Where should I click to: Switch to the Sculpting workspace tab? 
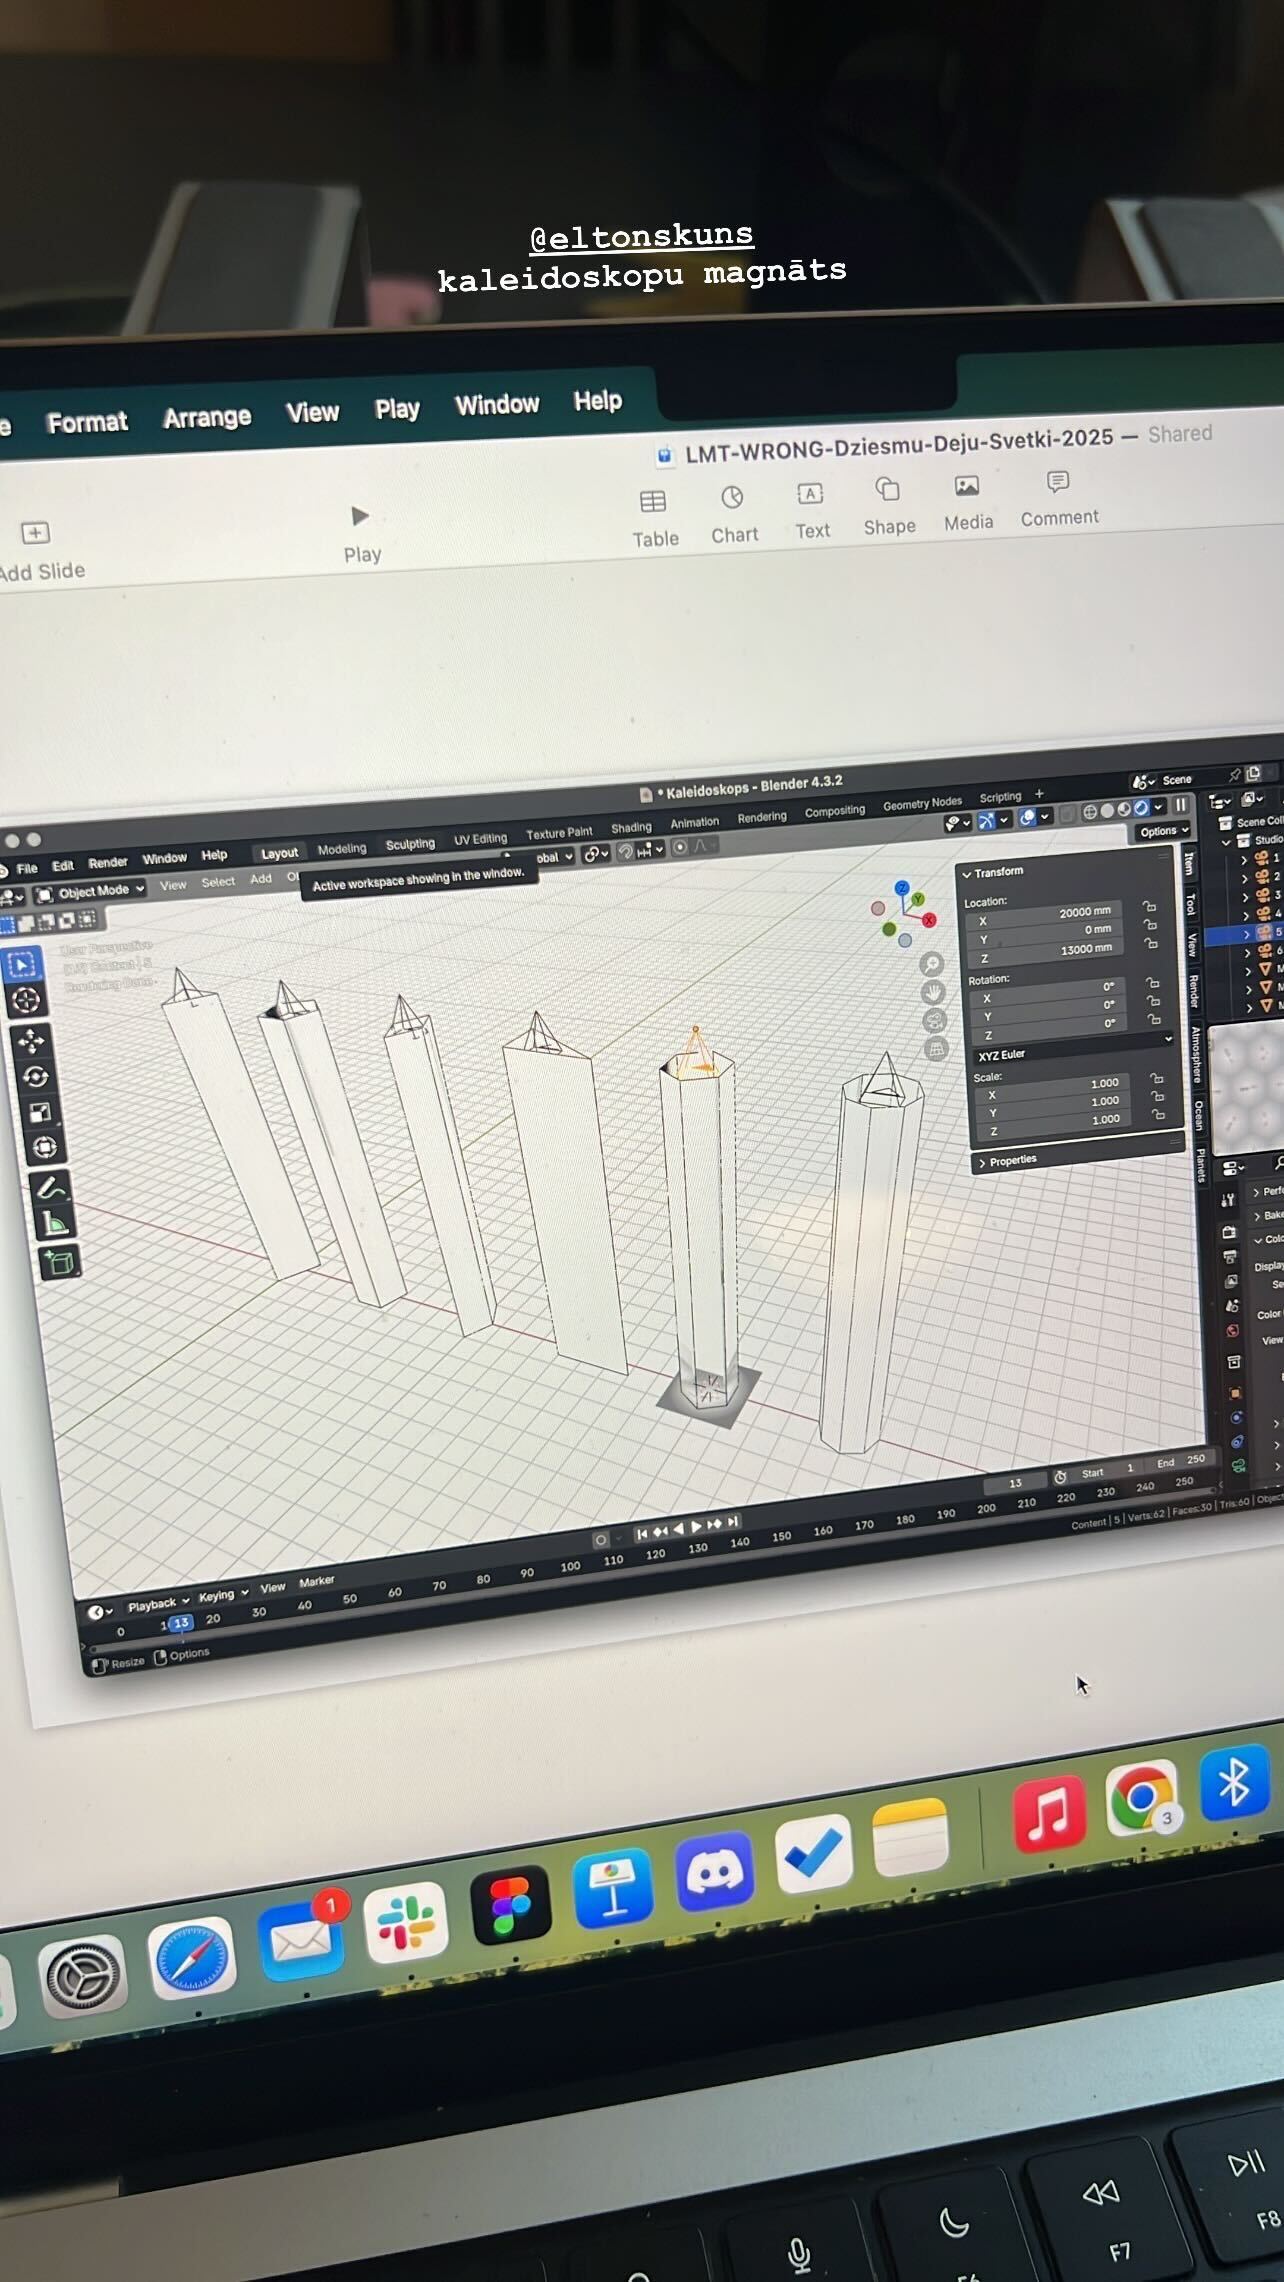point(410,844)
